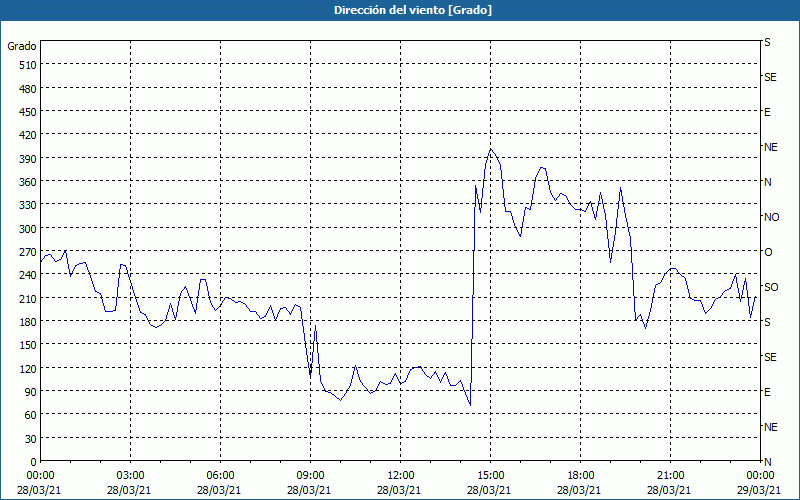Click the 15:00 time label
This screenshot has width=800, height=500.
point(490,476)
